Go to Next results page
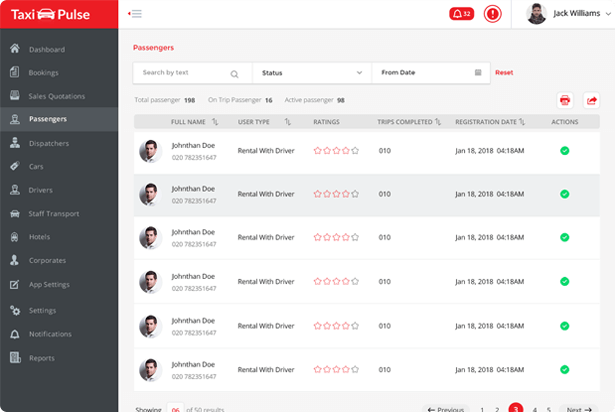The width and height of the screenshot is (615, 412). tap(579, 409)
